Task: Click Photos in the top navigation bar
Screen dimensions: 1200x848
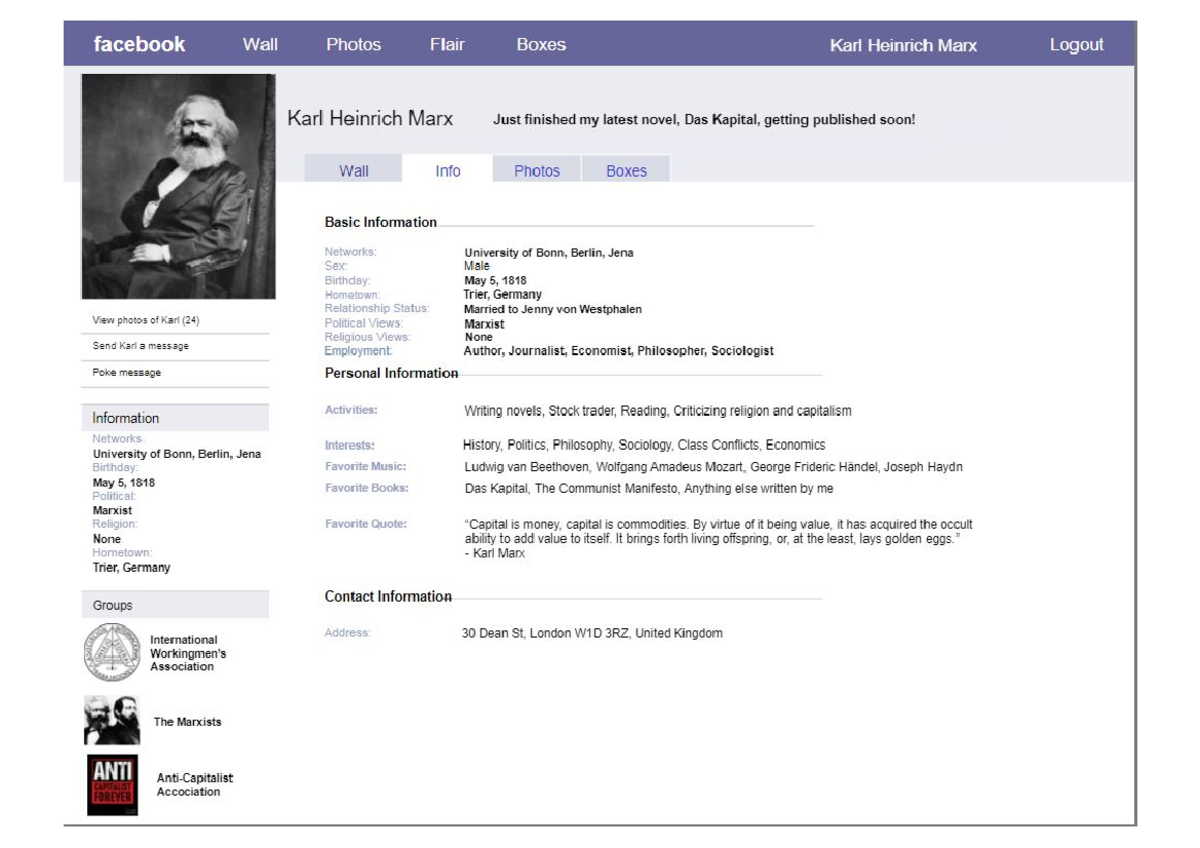Action: coord(354,44)
